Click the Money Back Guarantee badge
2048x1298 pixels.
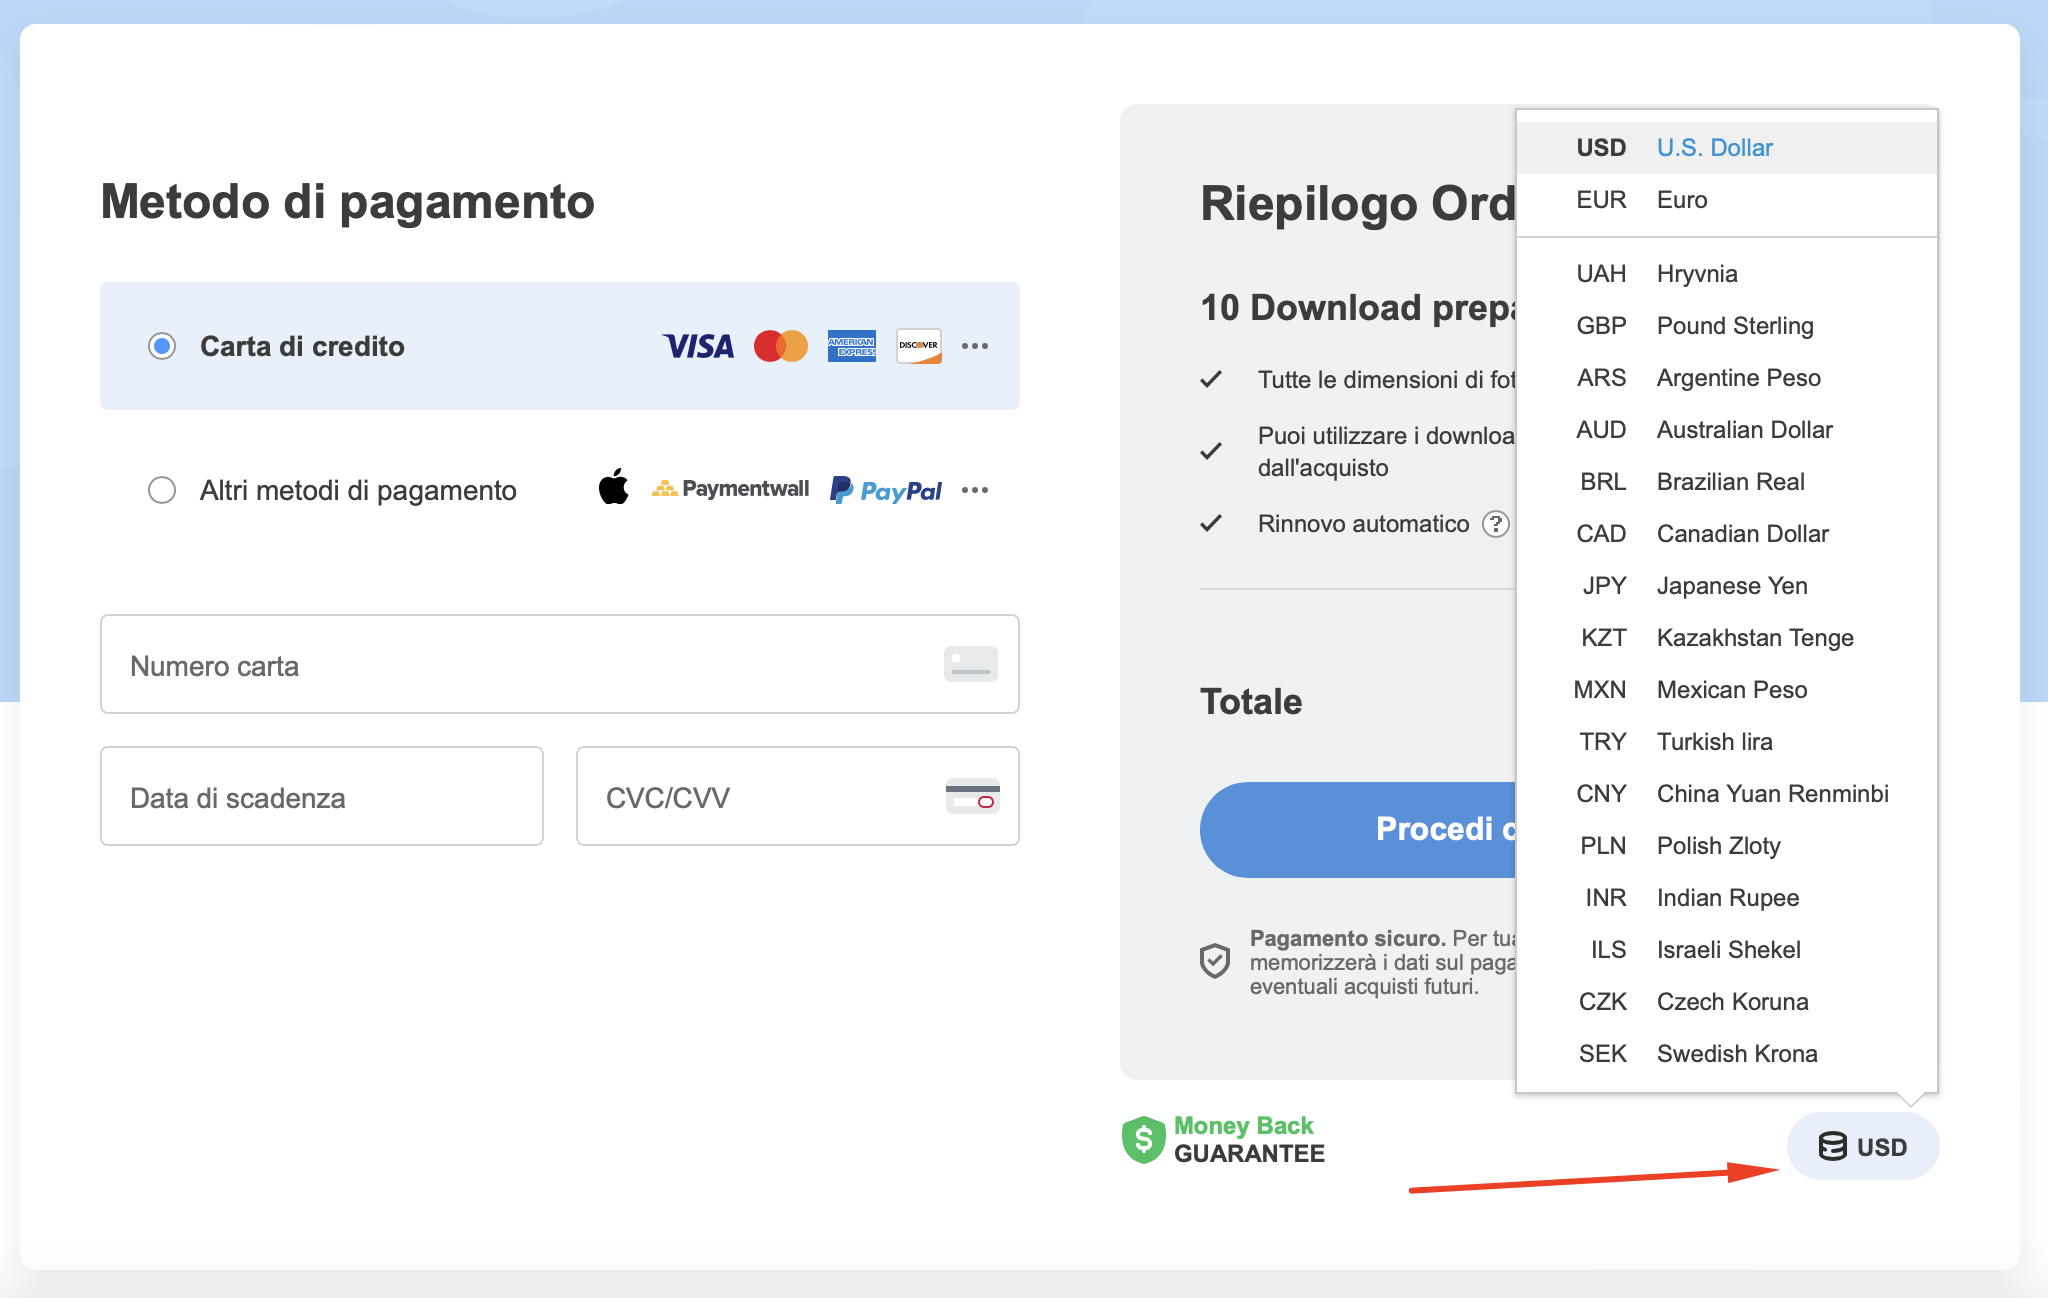(1222, 1139)
